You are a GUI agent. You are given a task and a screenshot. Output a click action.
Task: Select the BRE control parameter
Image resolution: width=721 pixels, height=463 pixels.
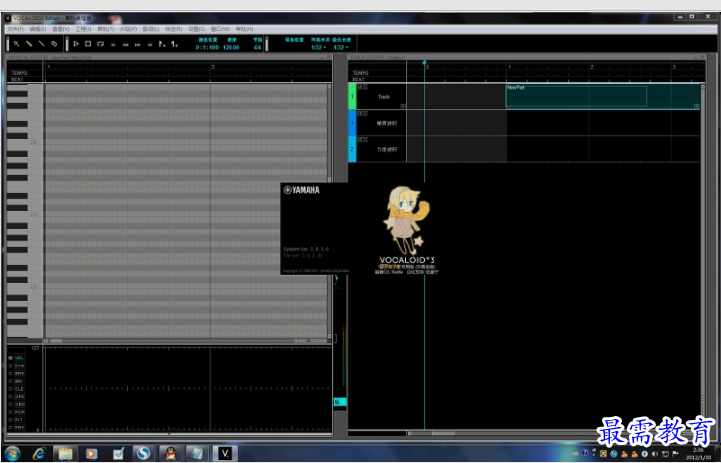click(18, 374)
